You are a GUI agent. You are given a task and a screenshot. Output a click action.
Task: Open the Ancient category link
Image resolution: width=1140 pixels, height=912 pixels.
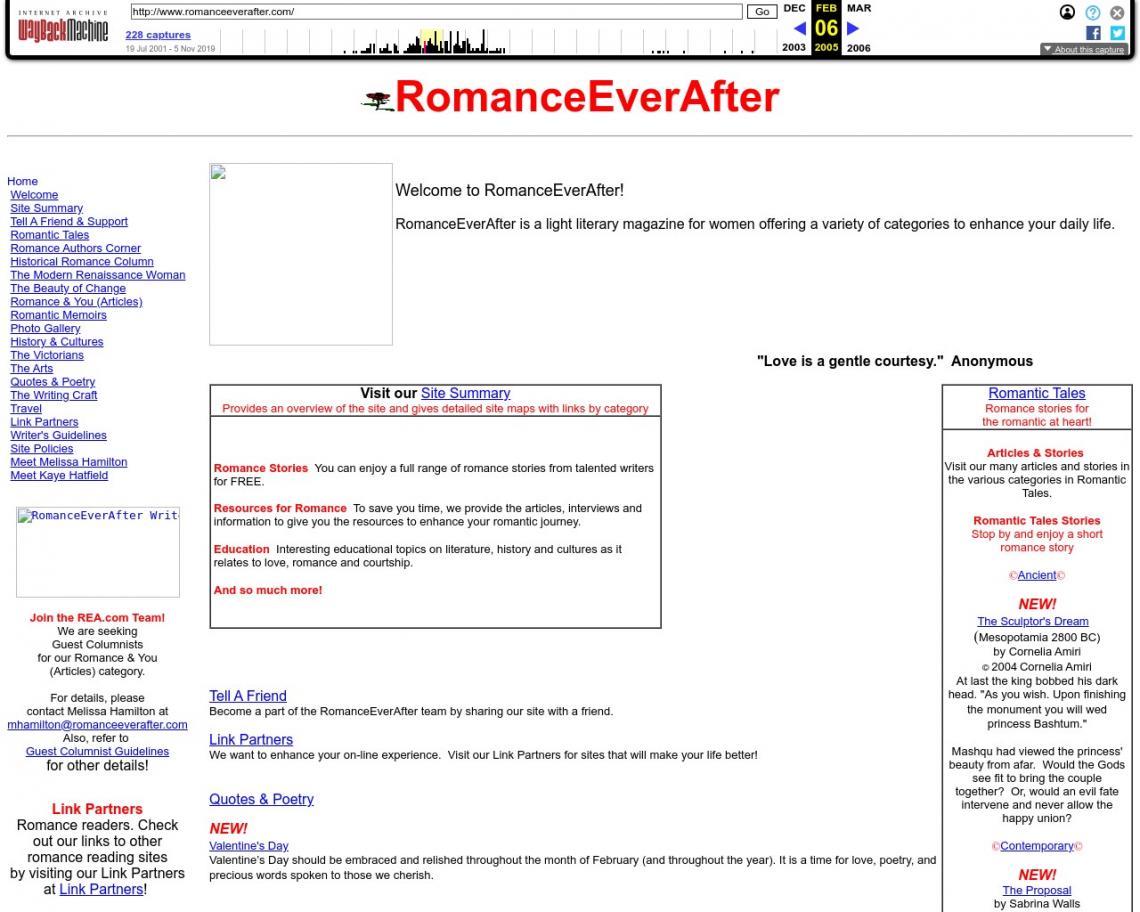click(x=1037, y=575)
